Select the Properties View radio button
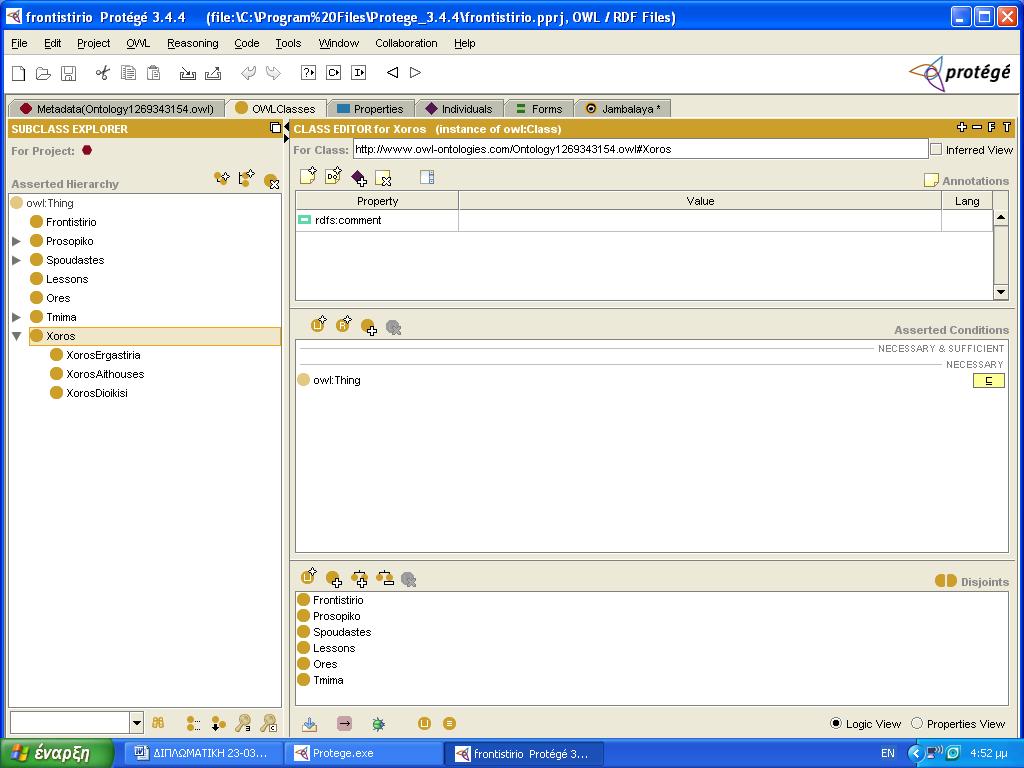 pos(917,724)
